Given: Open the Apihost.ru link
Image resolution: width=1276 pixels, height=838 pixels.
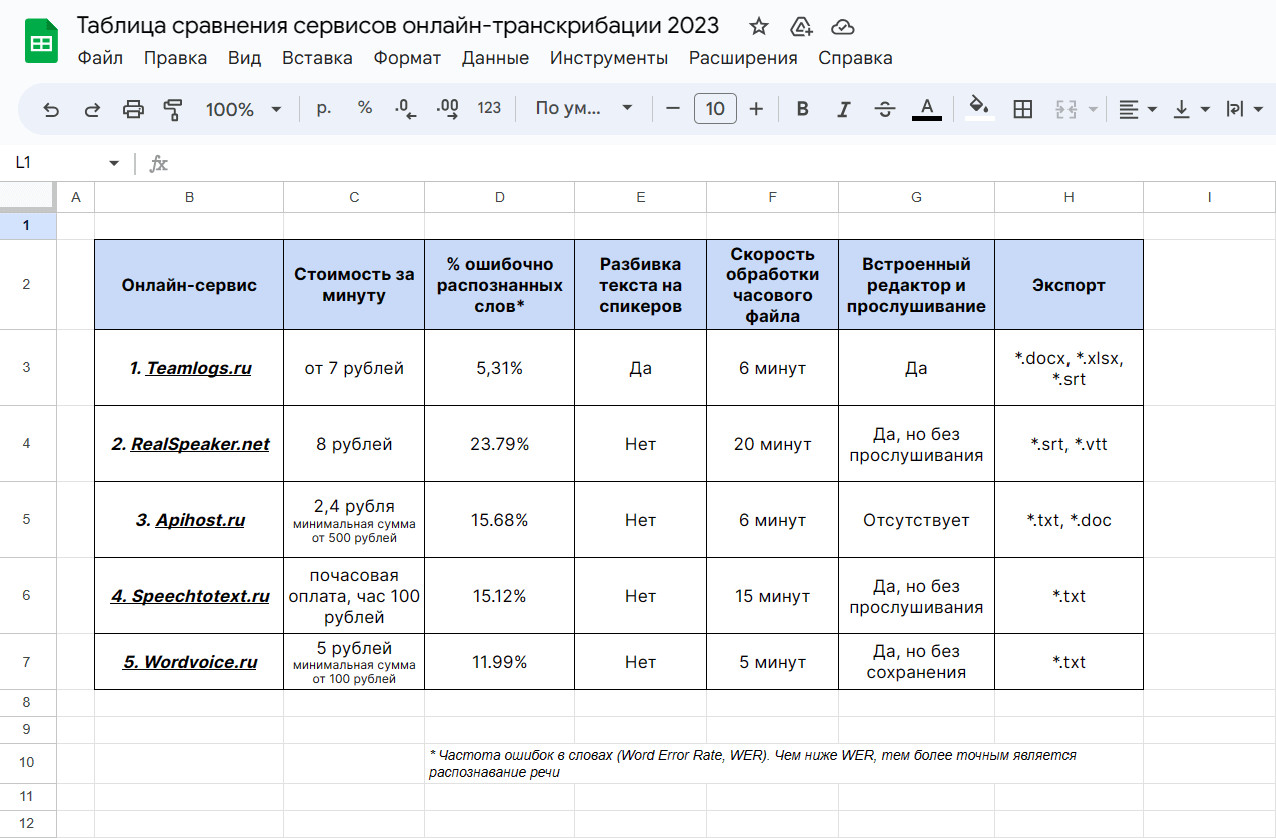Looking at the screenshot, I should click(200, 520).
